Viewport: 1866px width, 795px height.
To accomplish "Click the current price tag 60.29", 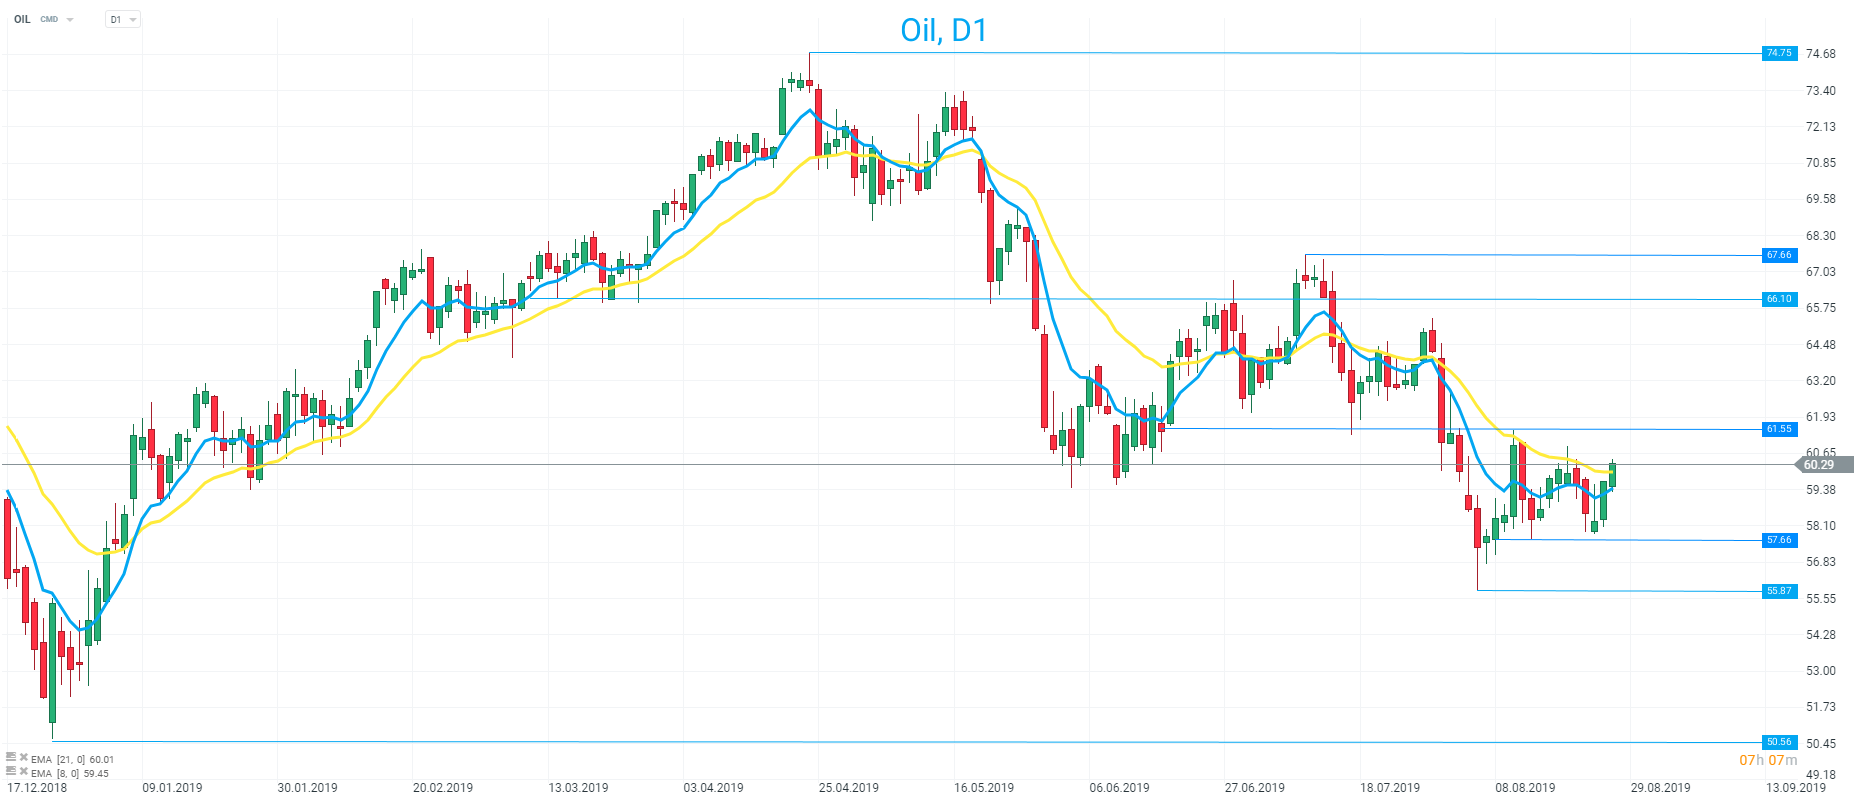I will (1818, 465).
